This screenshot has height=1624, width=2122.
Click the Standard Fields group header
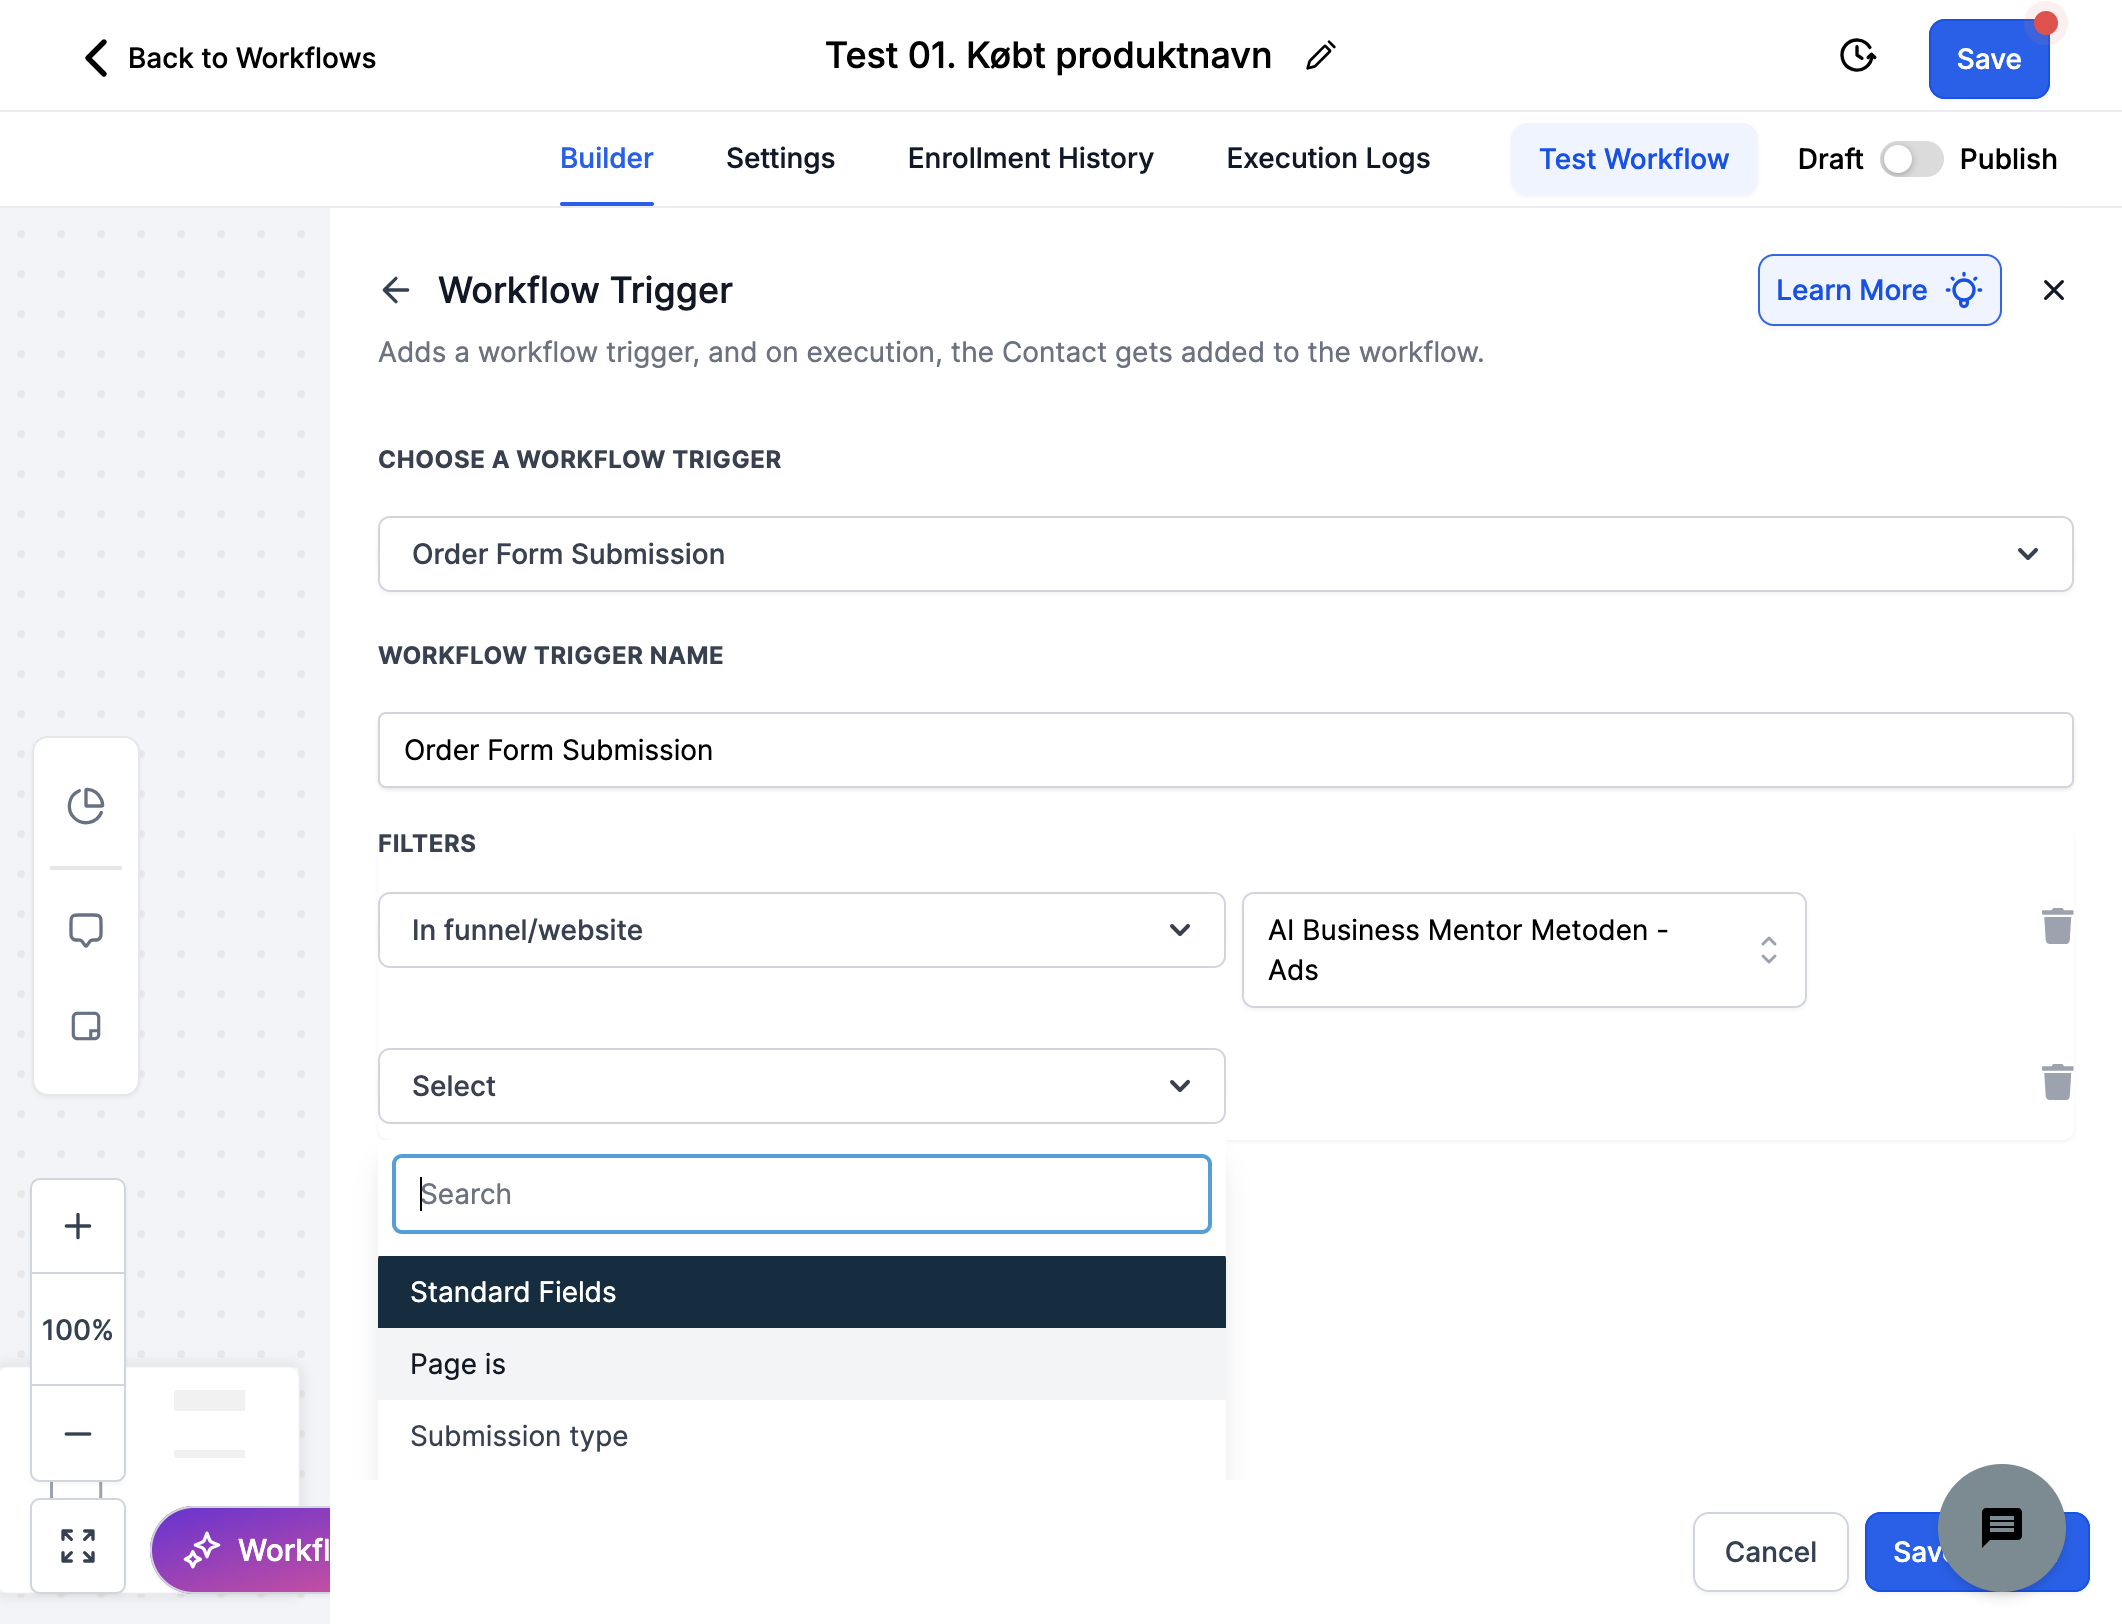tap(801, 1292)
